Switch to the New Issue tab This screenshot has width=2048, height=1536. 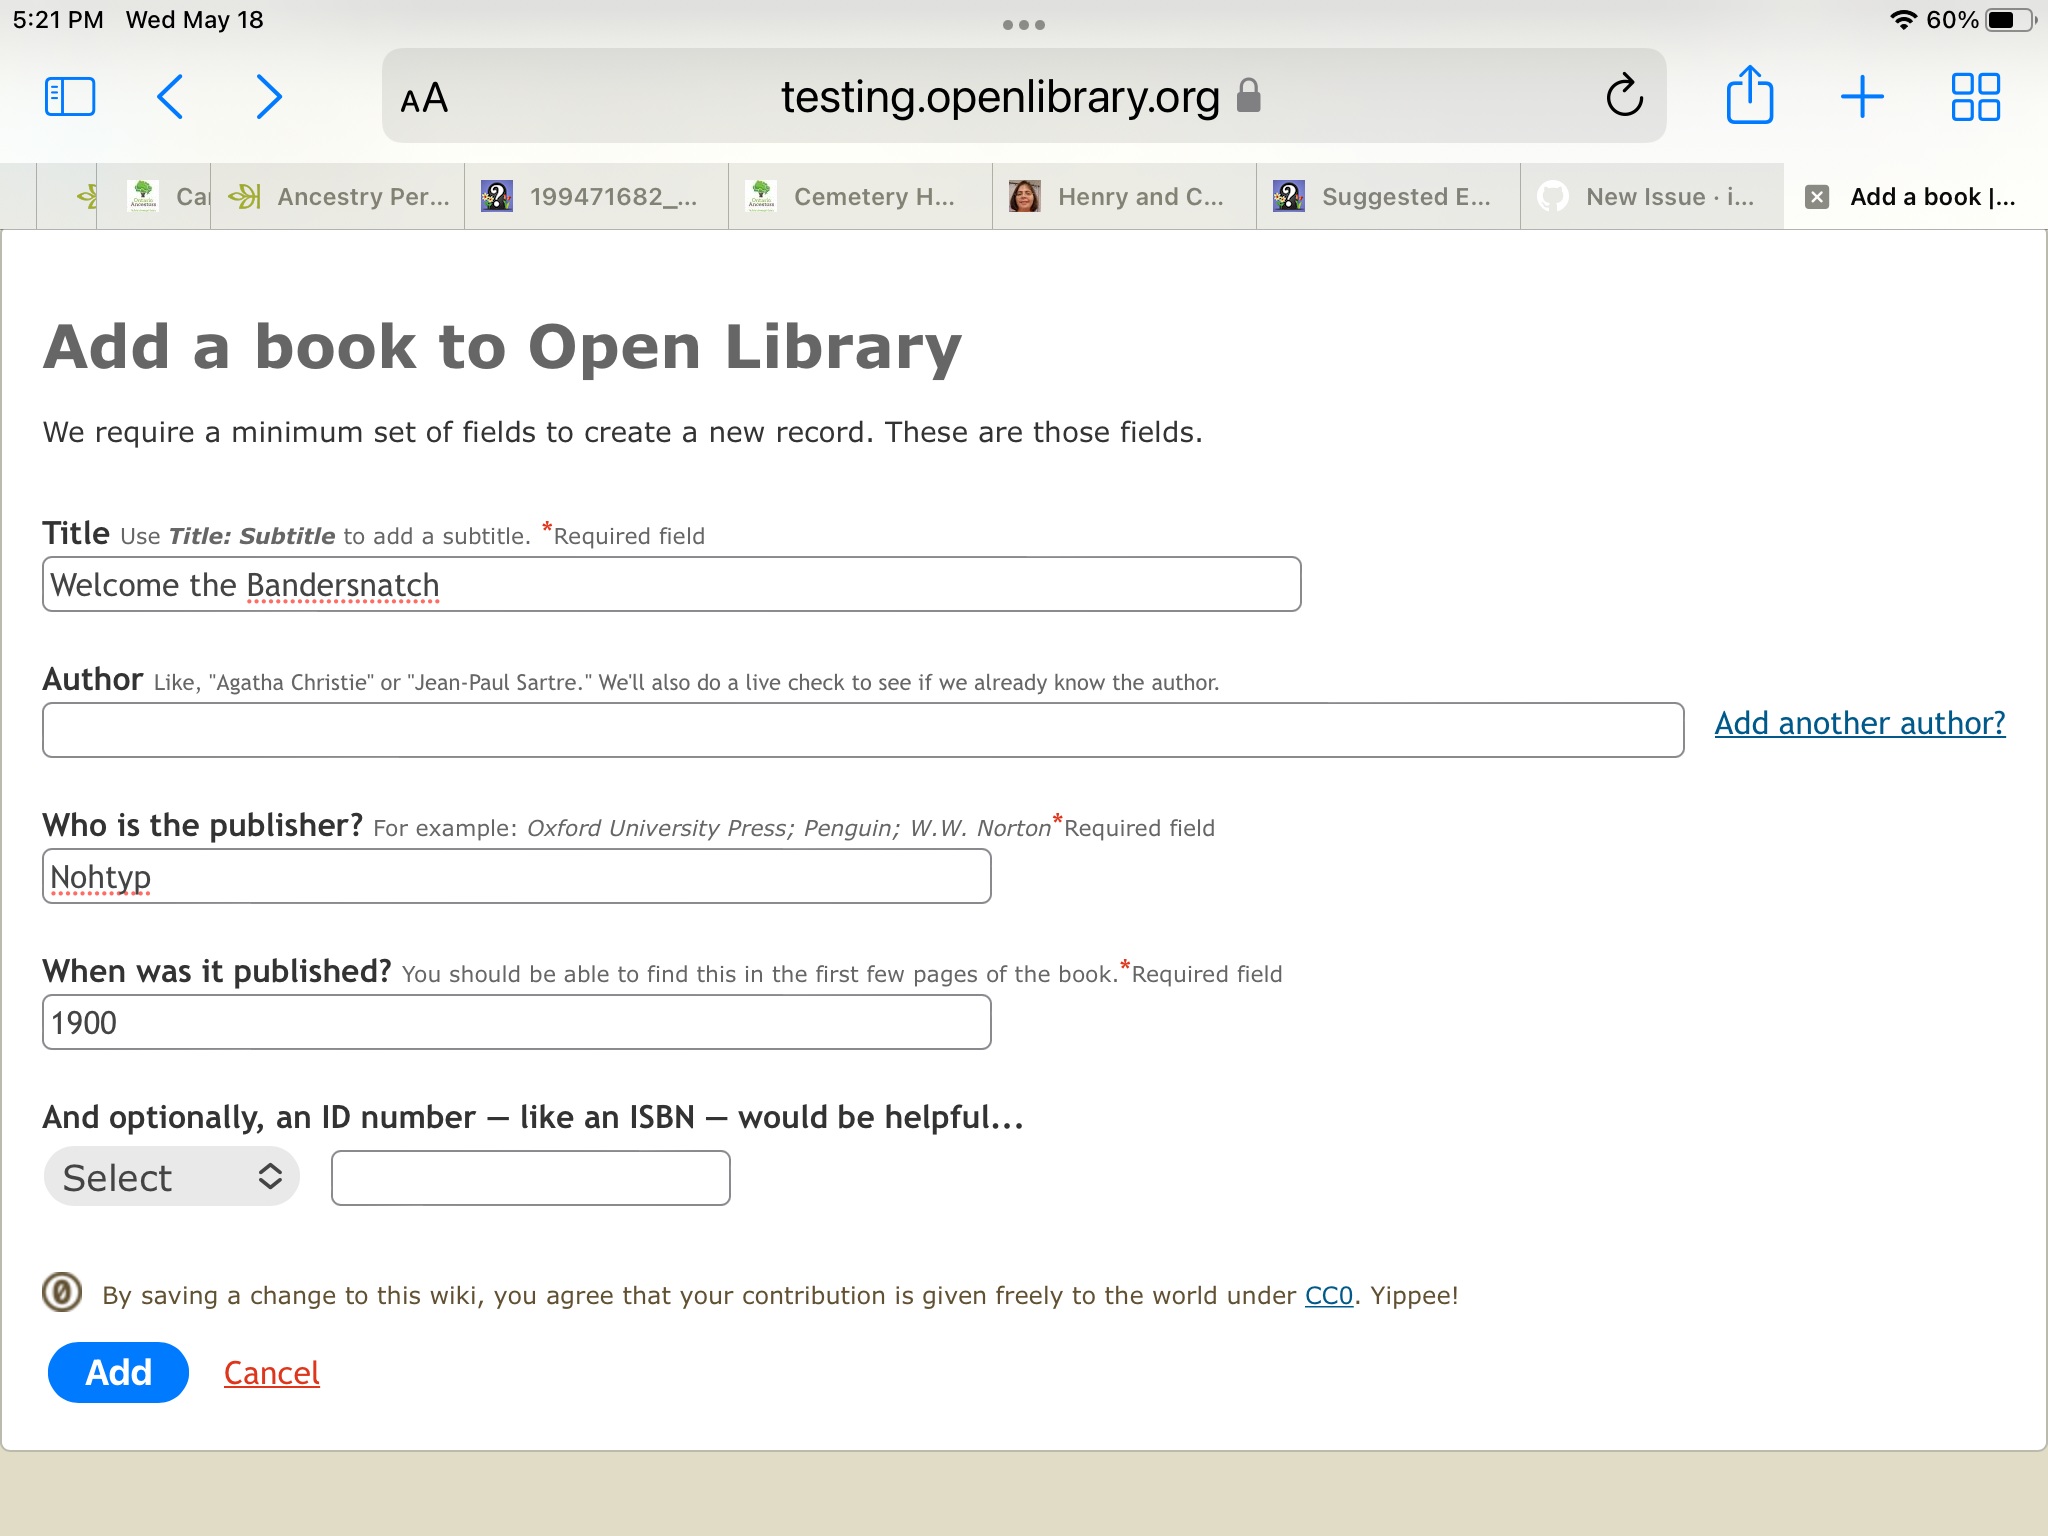1653,197
